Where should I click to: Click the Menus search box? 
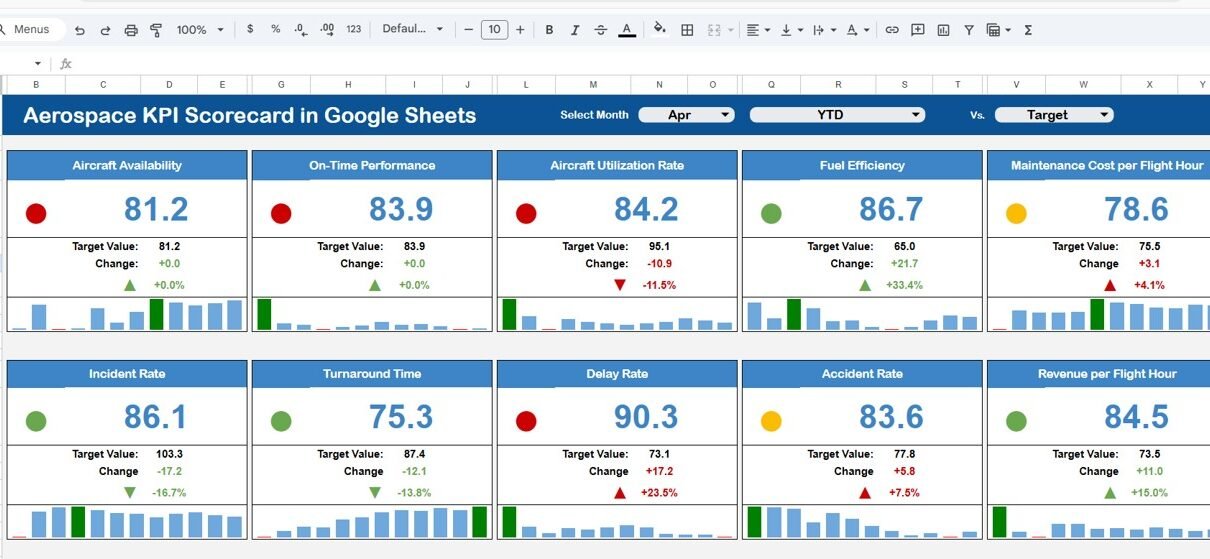click(x=32, y=30)
